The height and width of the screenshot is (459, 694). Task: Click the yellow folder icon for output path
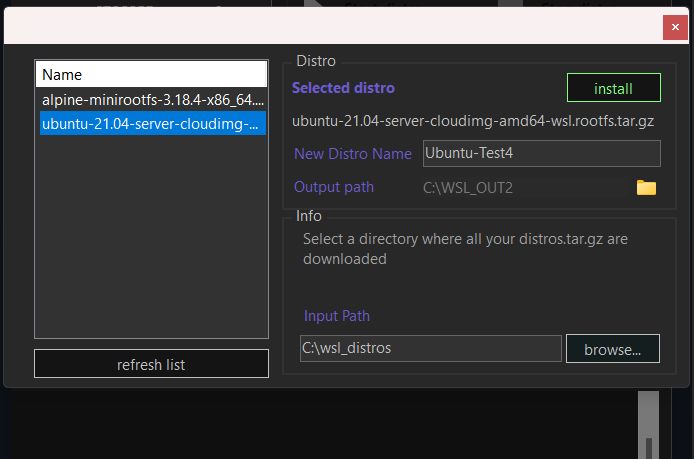(x=646, y=187)
